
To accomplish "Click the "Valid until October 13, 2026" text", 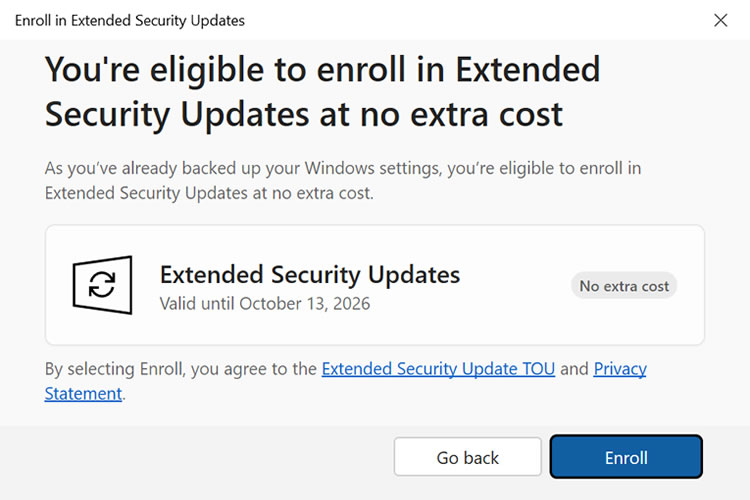I will [x=265, y=303].
